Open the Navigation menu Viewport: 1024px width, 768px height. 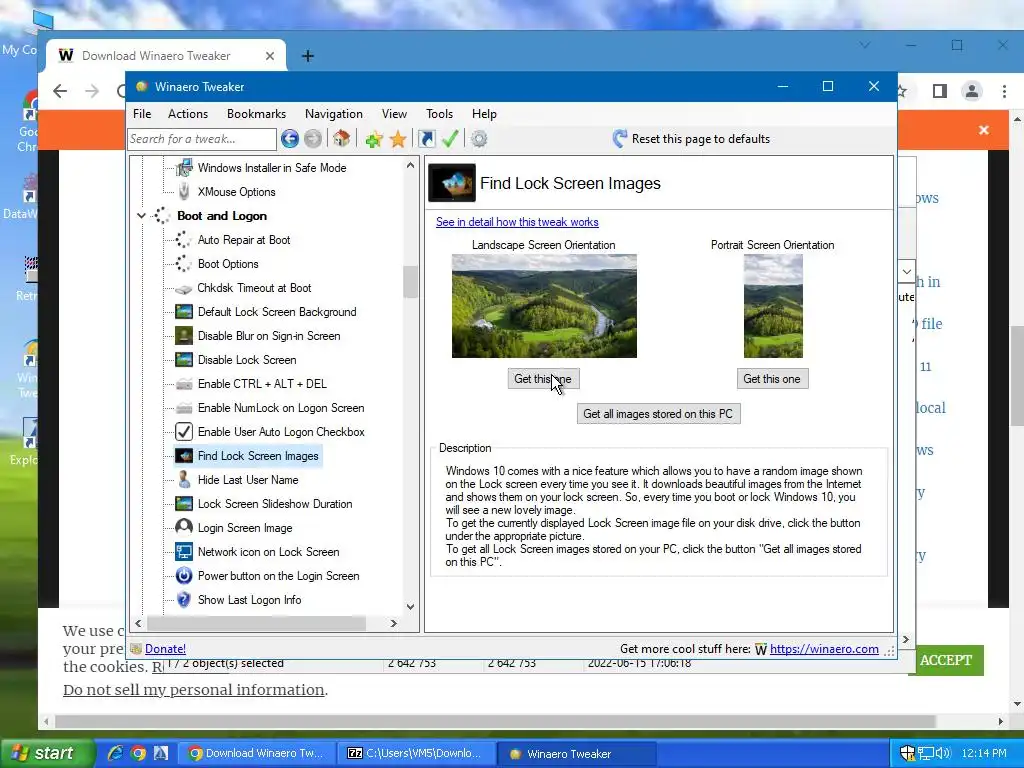click(333, 114)
